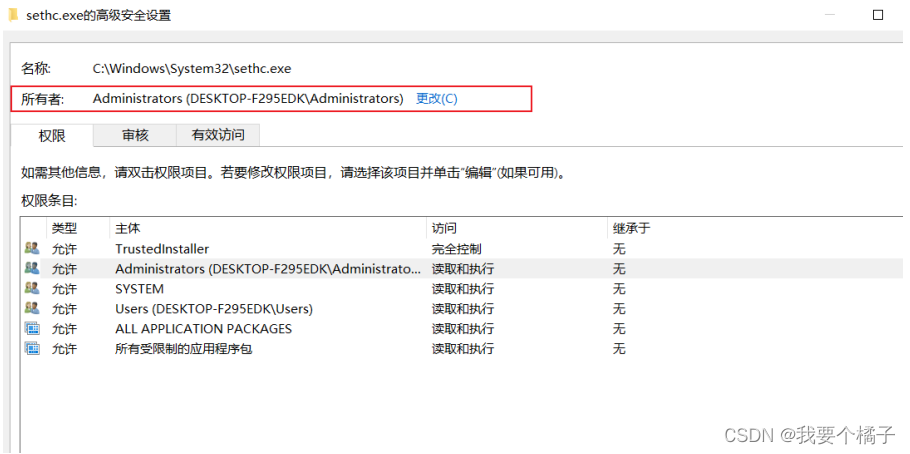
Task: Select the Administrators (DESKTOP-F295EDK) principal row
Action: [x=461, y=269]
